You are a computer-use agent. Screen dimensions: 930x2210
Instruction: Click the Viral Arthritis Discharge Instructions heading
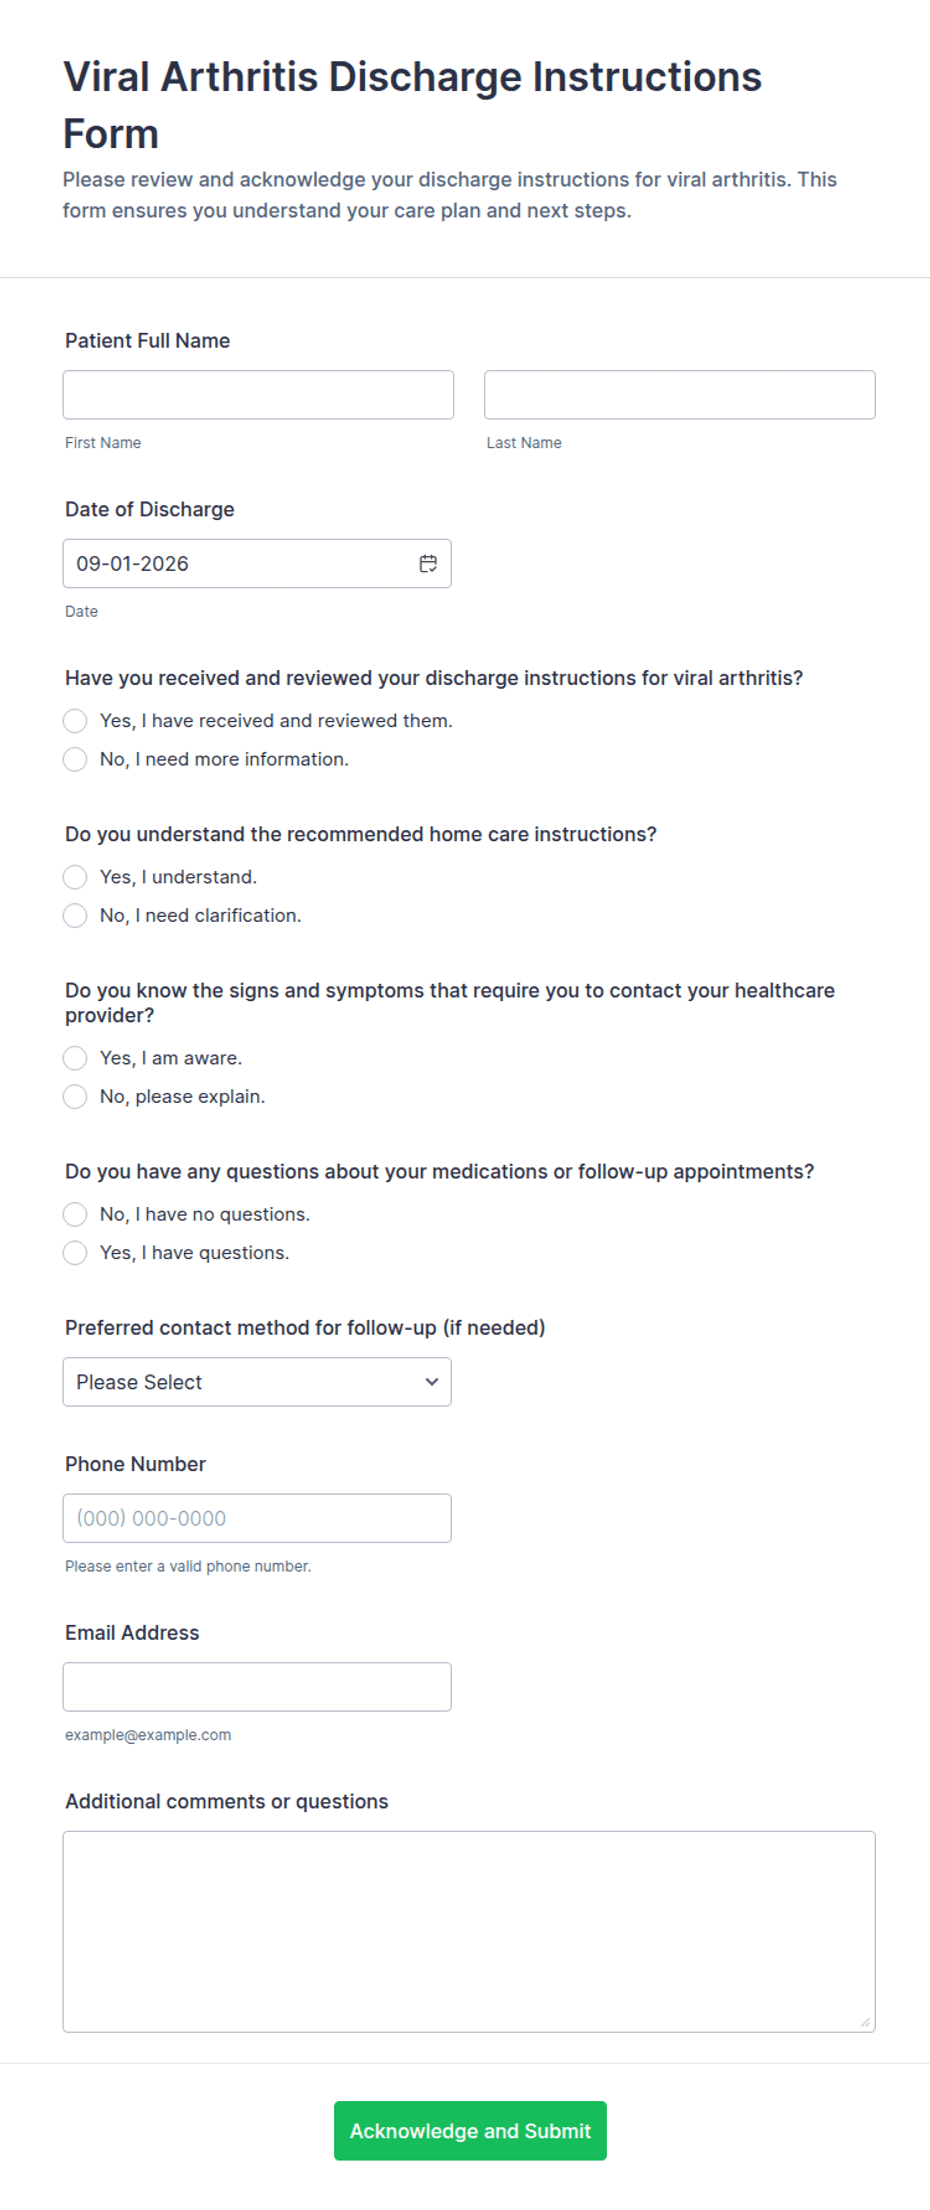[x=412, y=105]
